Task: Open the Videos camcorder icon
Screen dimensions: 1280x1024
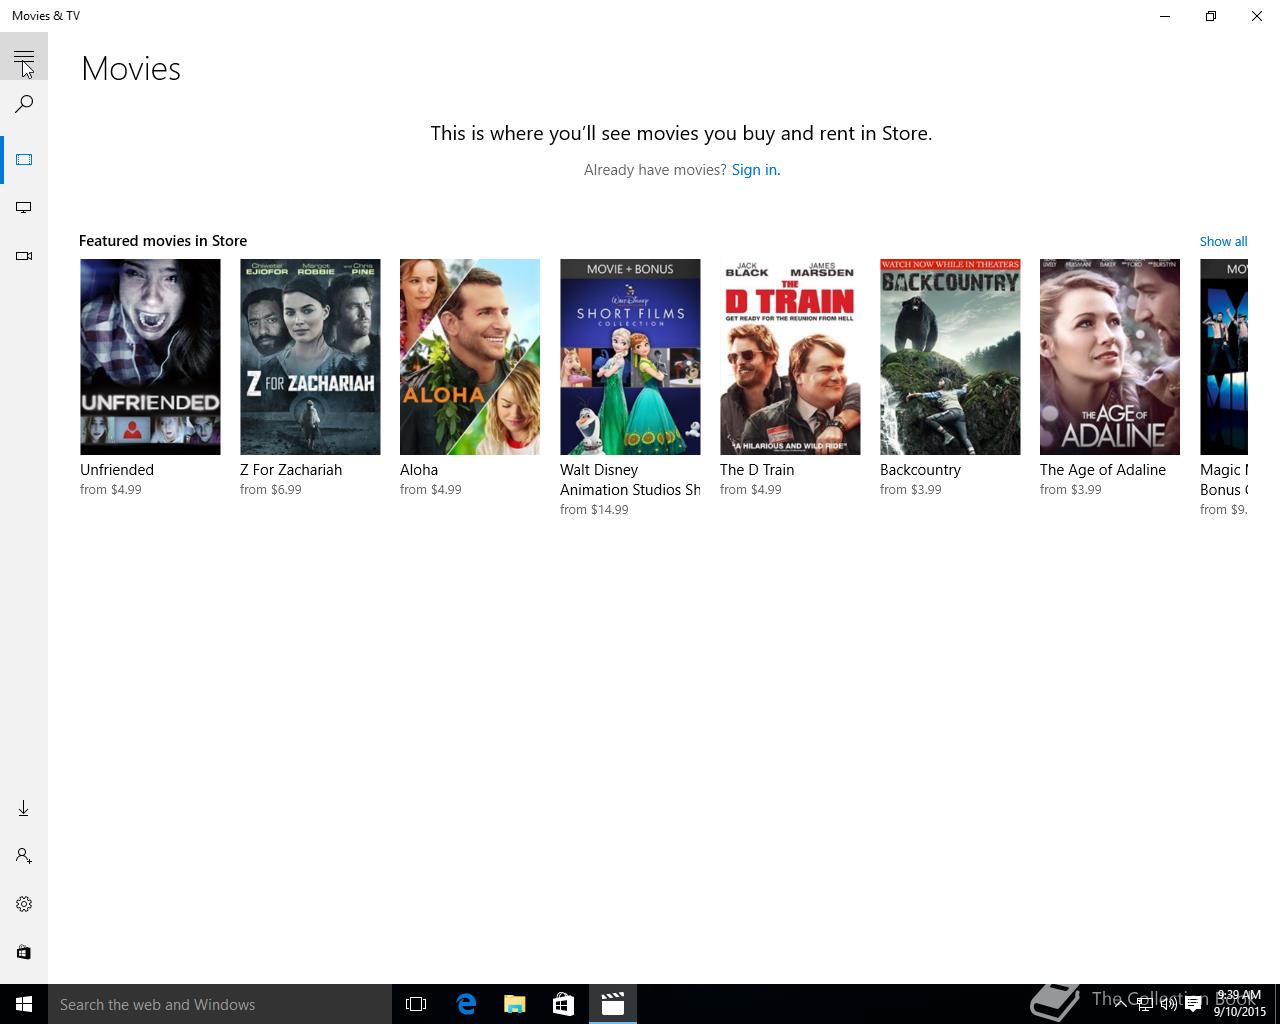Action: click(x=24, y=256)
